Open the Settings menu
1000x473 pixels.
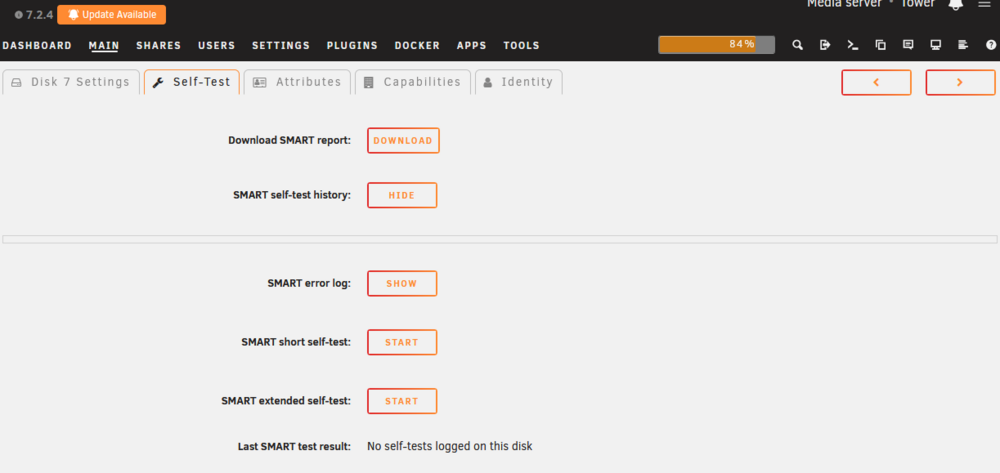click(x=281, y=45)
